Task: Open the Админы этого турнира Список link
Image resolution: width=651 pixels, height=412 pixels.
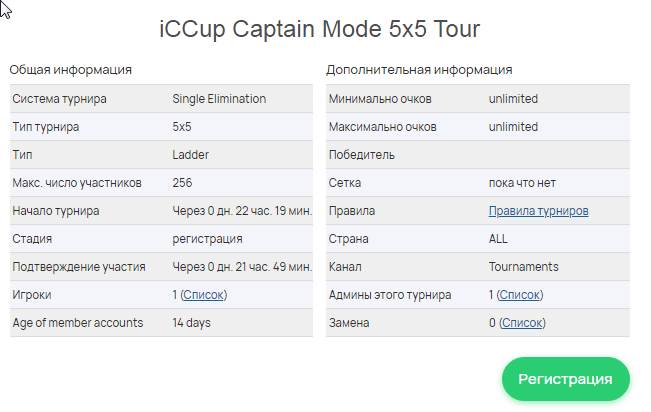Action: pos(519,295)
